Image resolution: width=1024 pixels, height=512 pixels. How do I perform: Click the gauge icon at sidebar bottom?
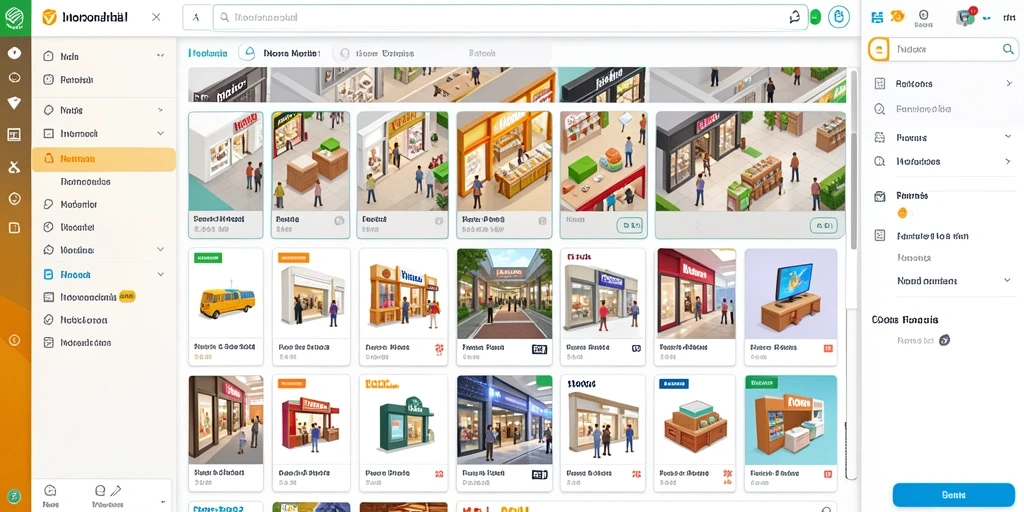point(50,490)
